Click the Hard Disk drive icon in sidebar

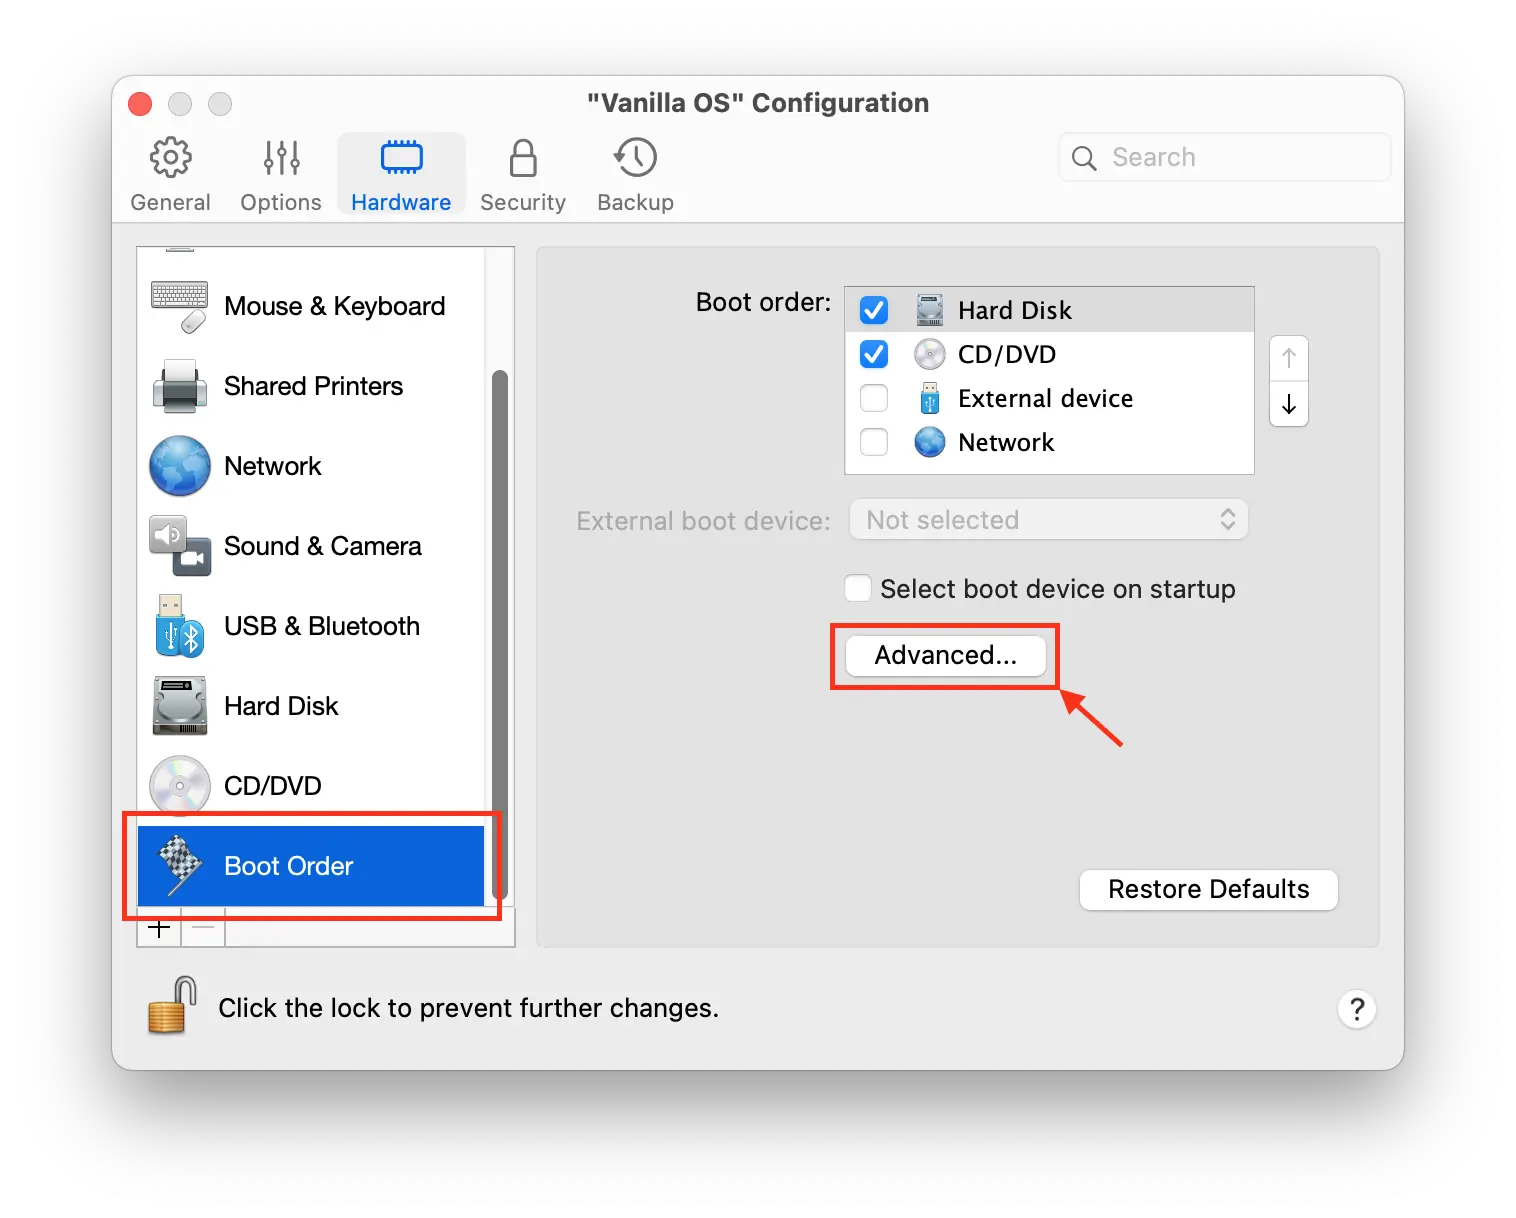180,706
